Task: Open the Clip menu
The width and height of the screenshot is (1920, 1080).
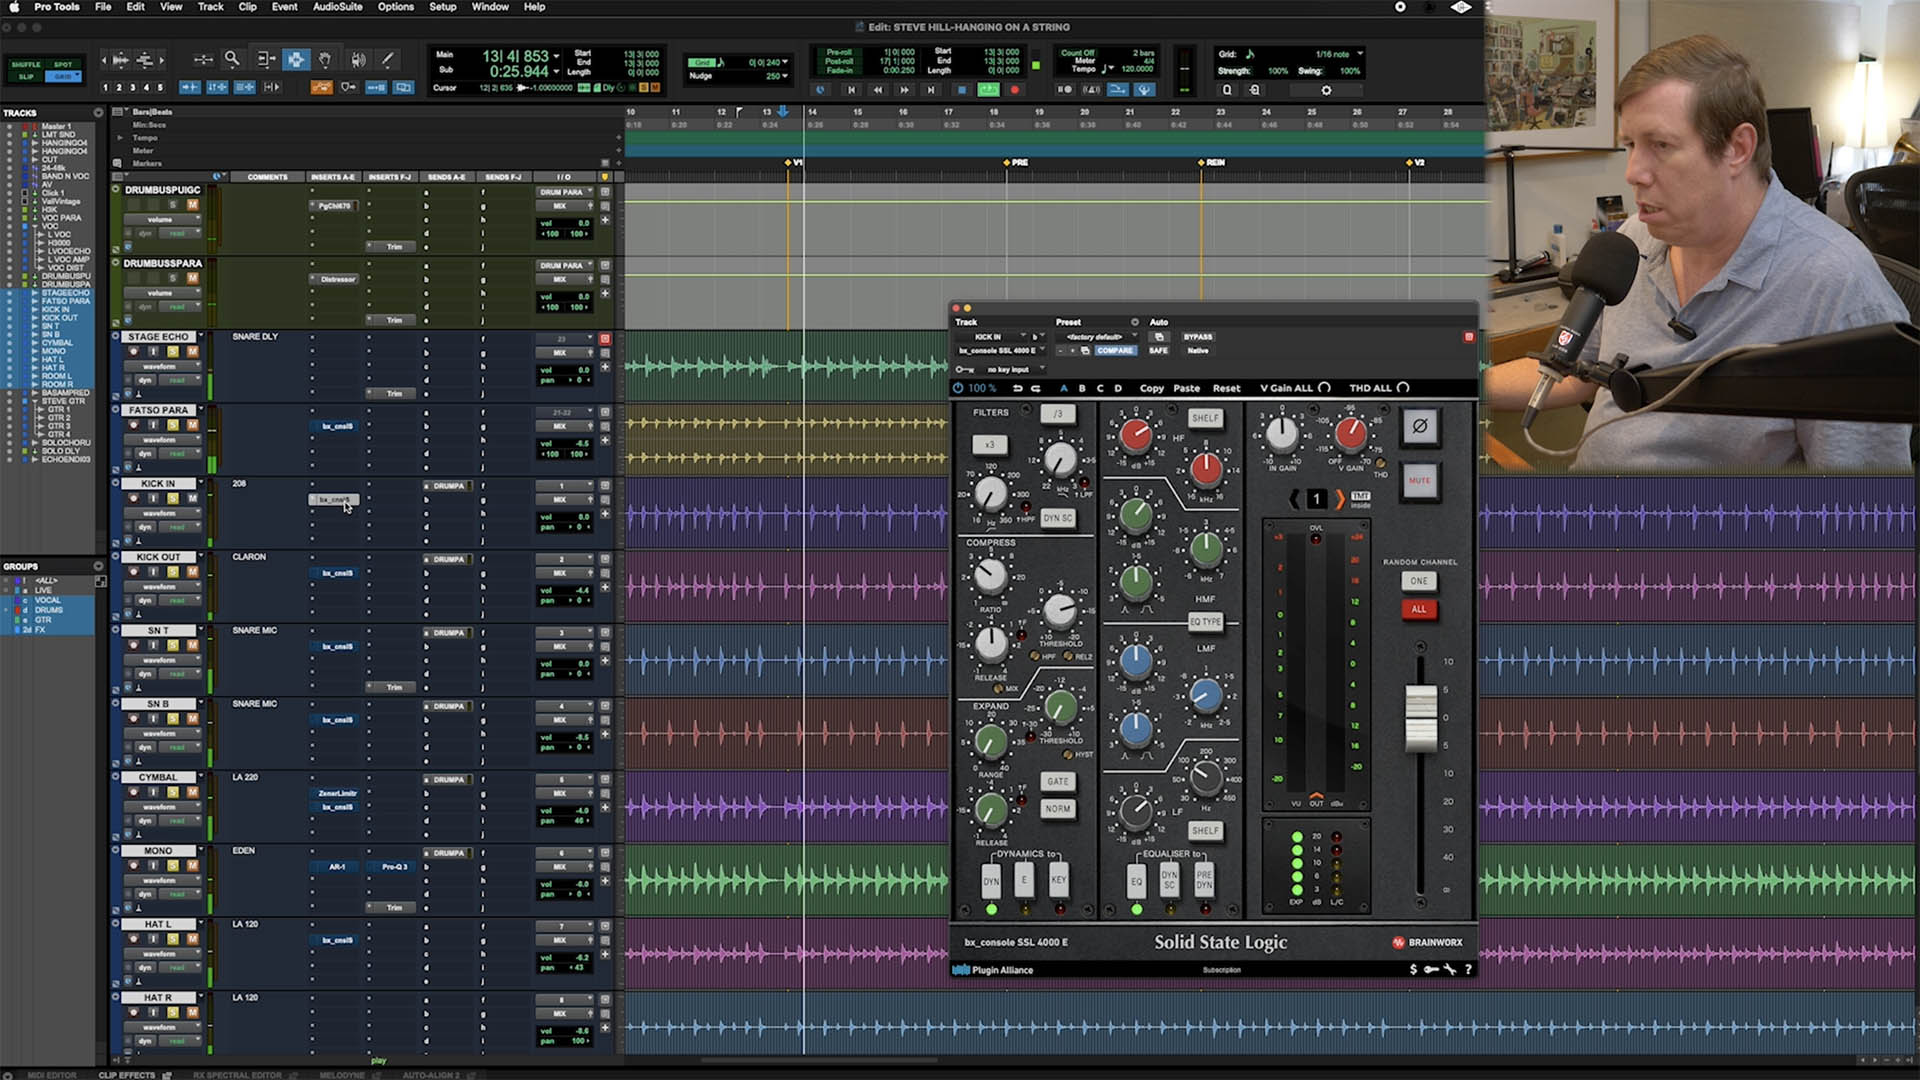Action: click(248, 7)
